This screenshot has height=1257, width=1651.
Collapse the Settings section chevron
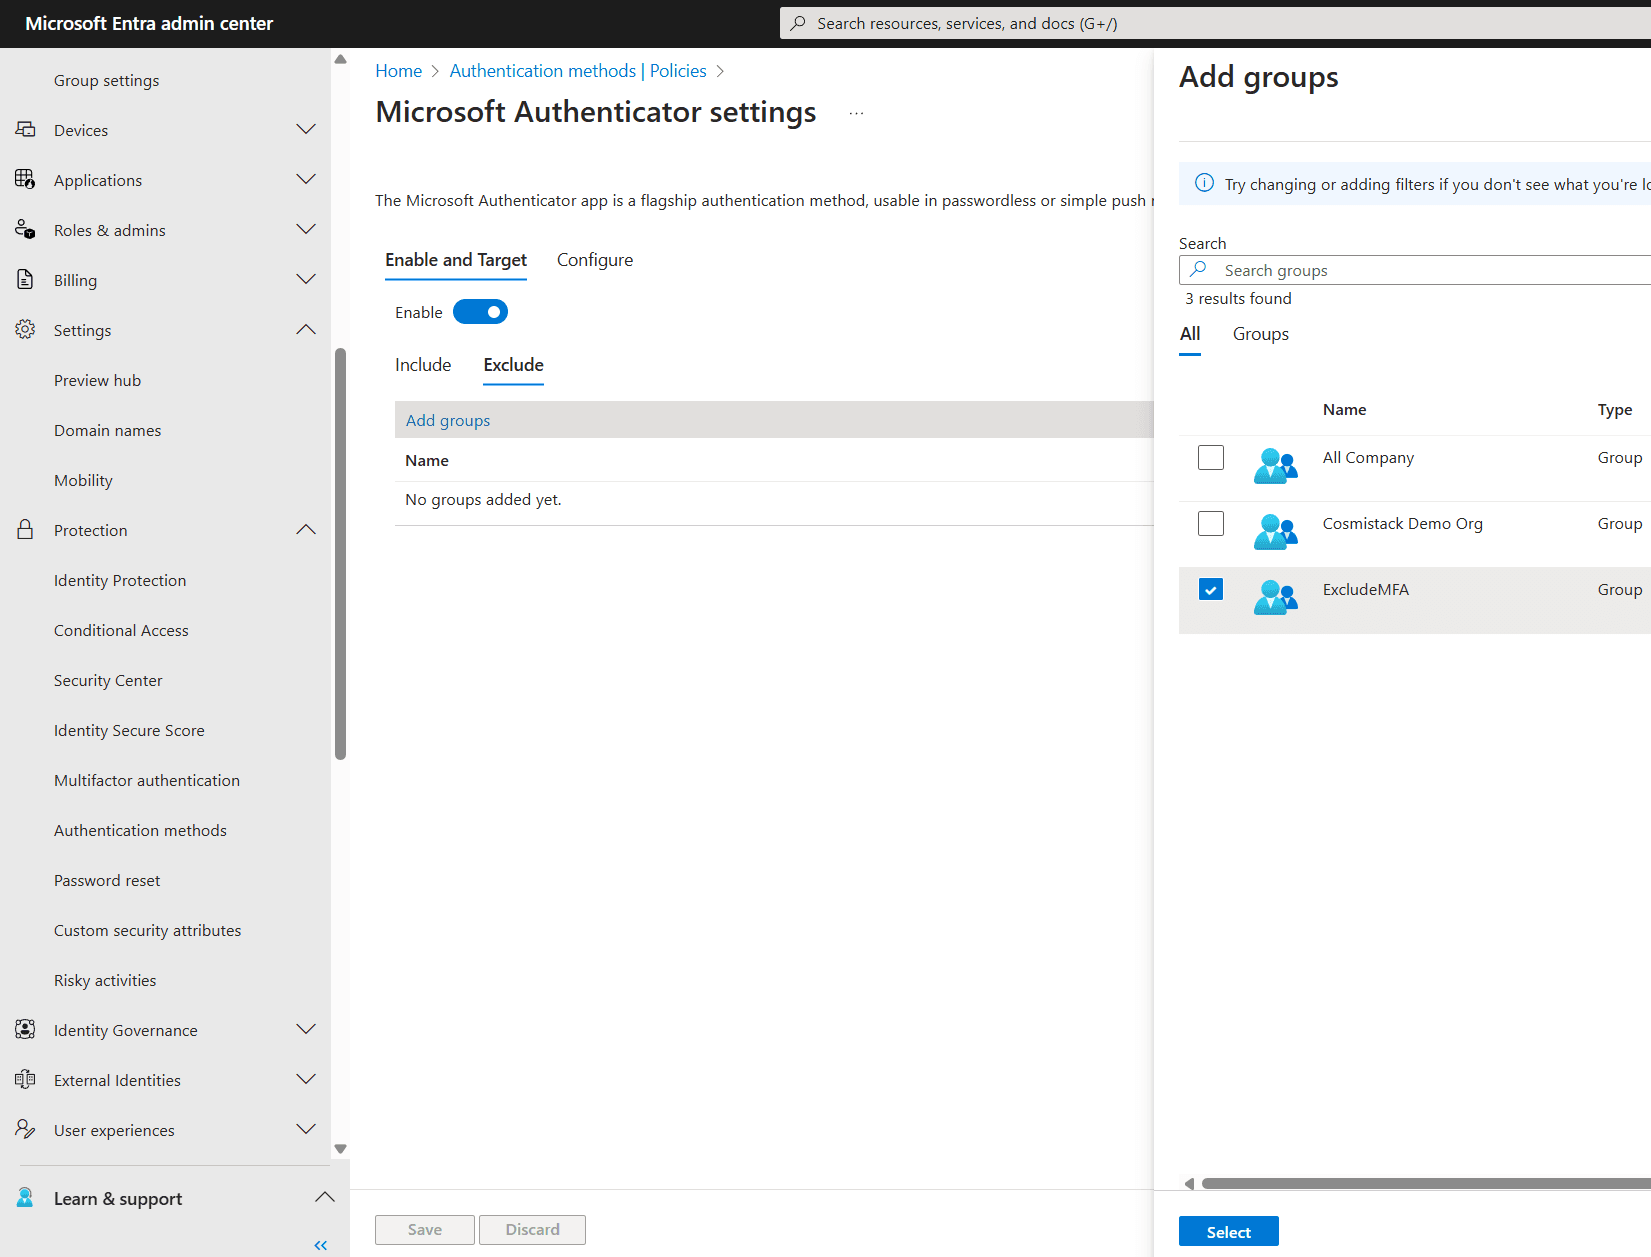306,330
